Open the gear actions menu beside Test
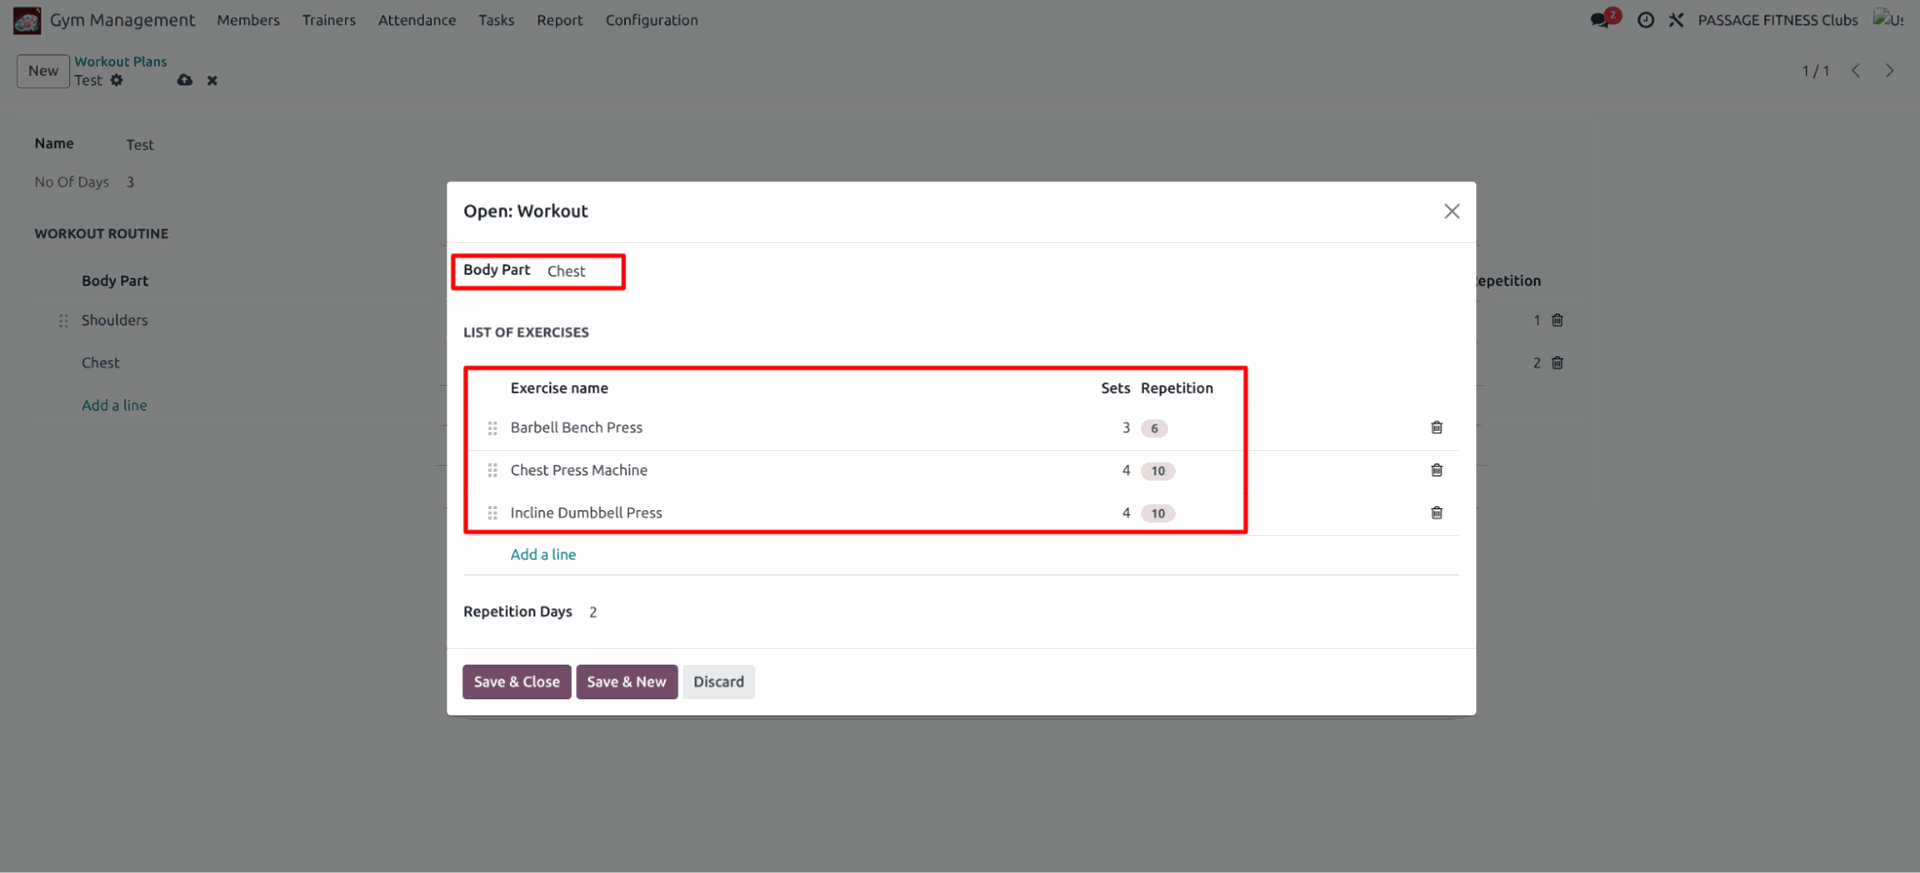 pos(117,80)
